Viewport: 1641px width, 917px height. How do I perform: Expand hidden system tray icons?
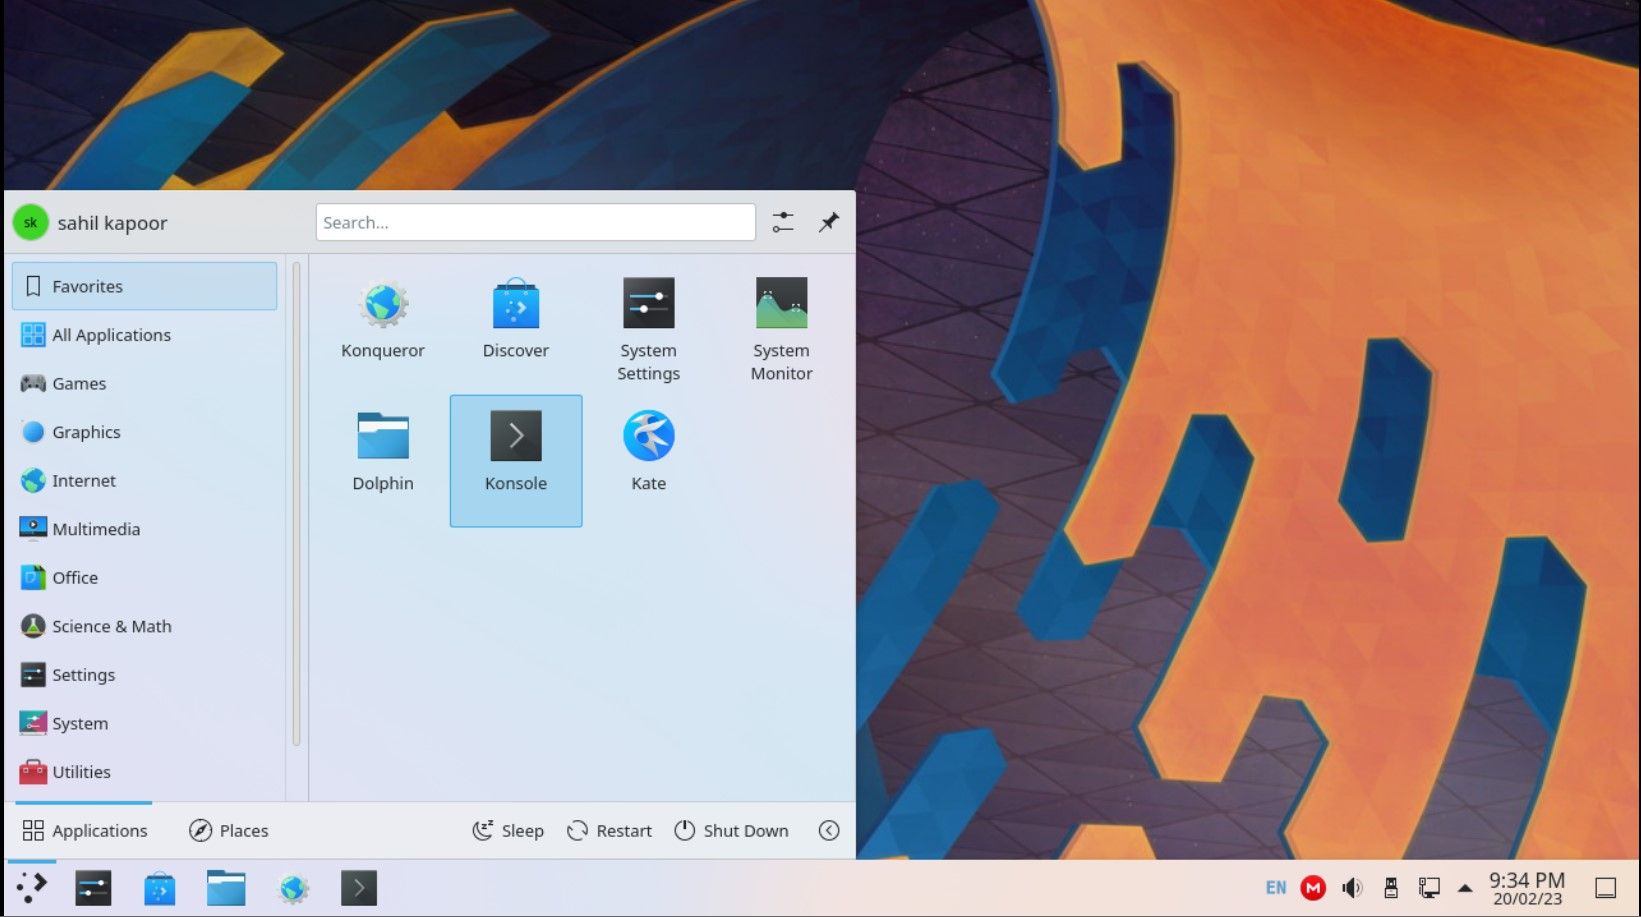point(1464,887)
